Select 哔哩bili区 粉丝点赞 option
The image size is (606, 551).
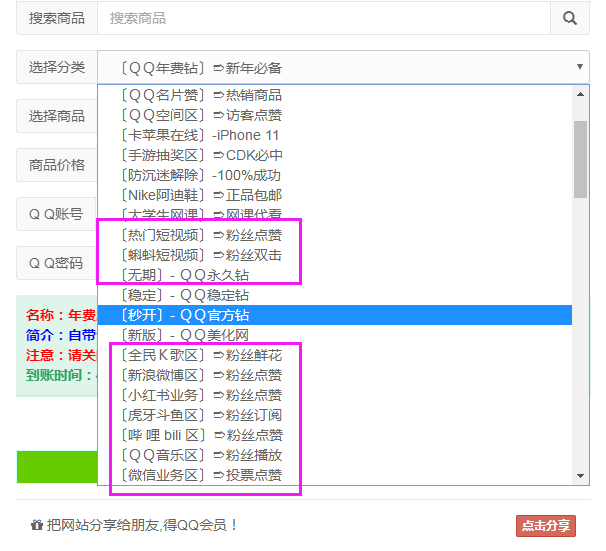(x=200, y=435)
